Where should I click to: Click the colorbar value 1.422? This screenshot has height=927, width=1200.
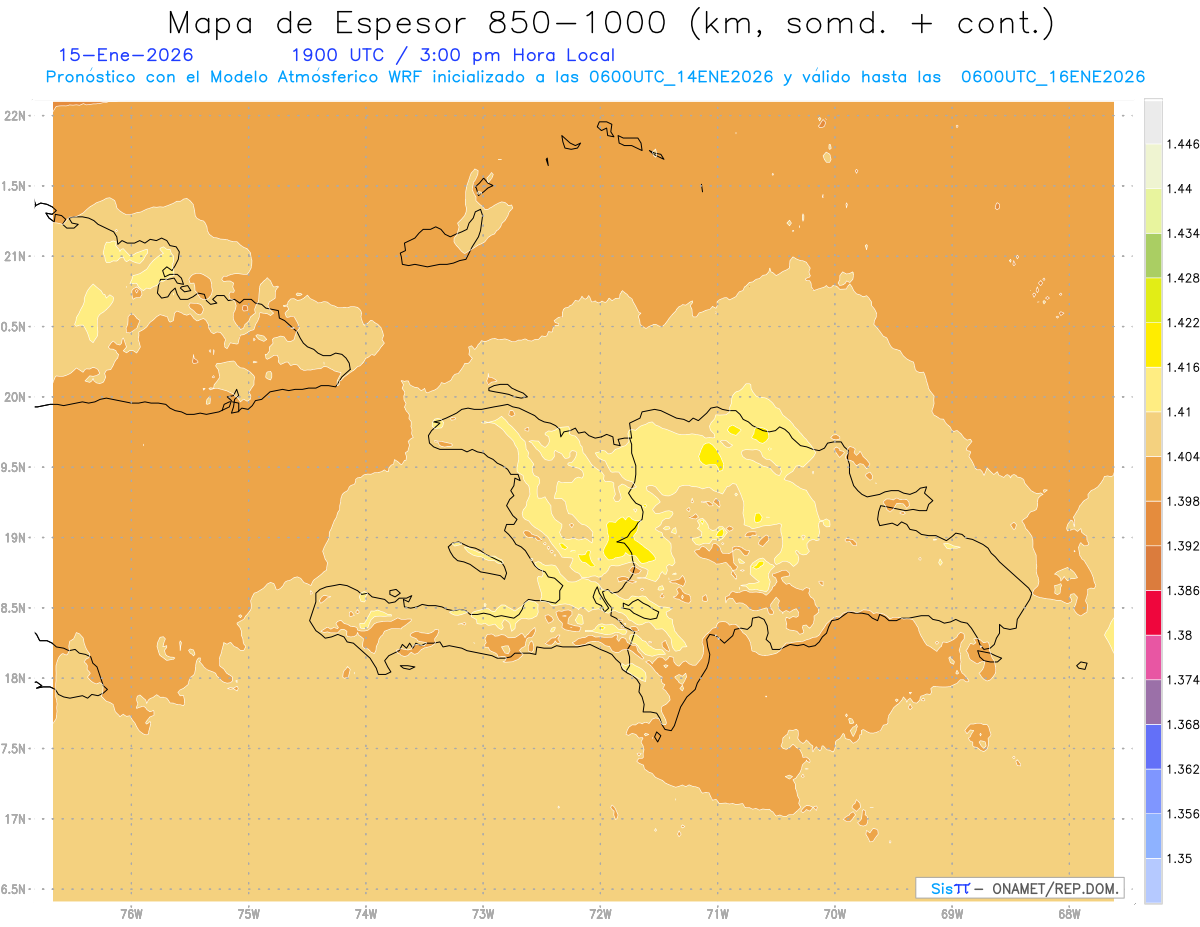[1182, 322]
